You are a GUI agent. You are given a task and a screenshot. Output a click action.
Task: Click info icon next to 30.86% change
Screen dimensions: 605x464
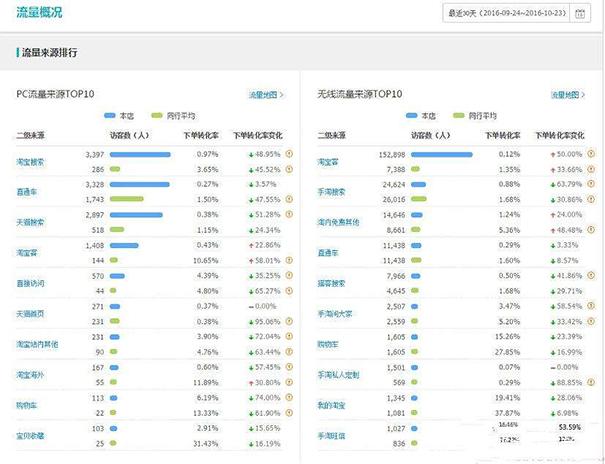click(x=591, y=199)
